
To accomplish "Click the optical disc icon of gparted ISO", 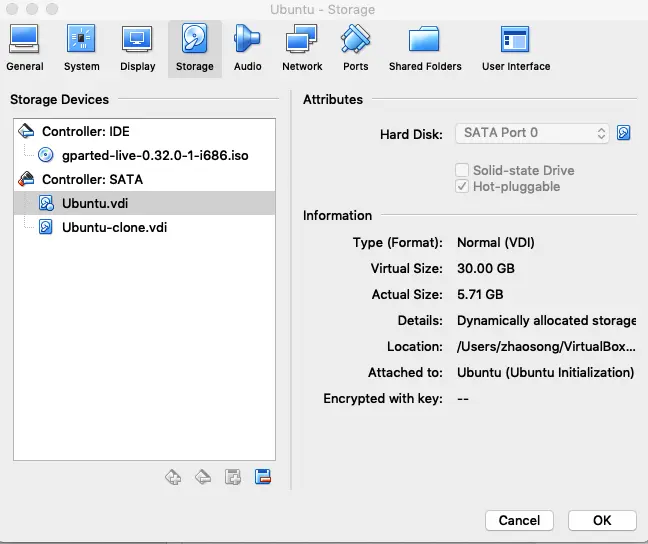I will coord(45,155).
